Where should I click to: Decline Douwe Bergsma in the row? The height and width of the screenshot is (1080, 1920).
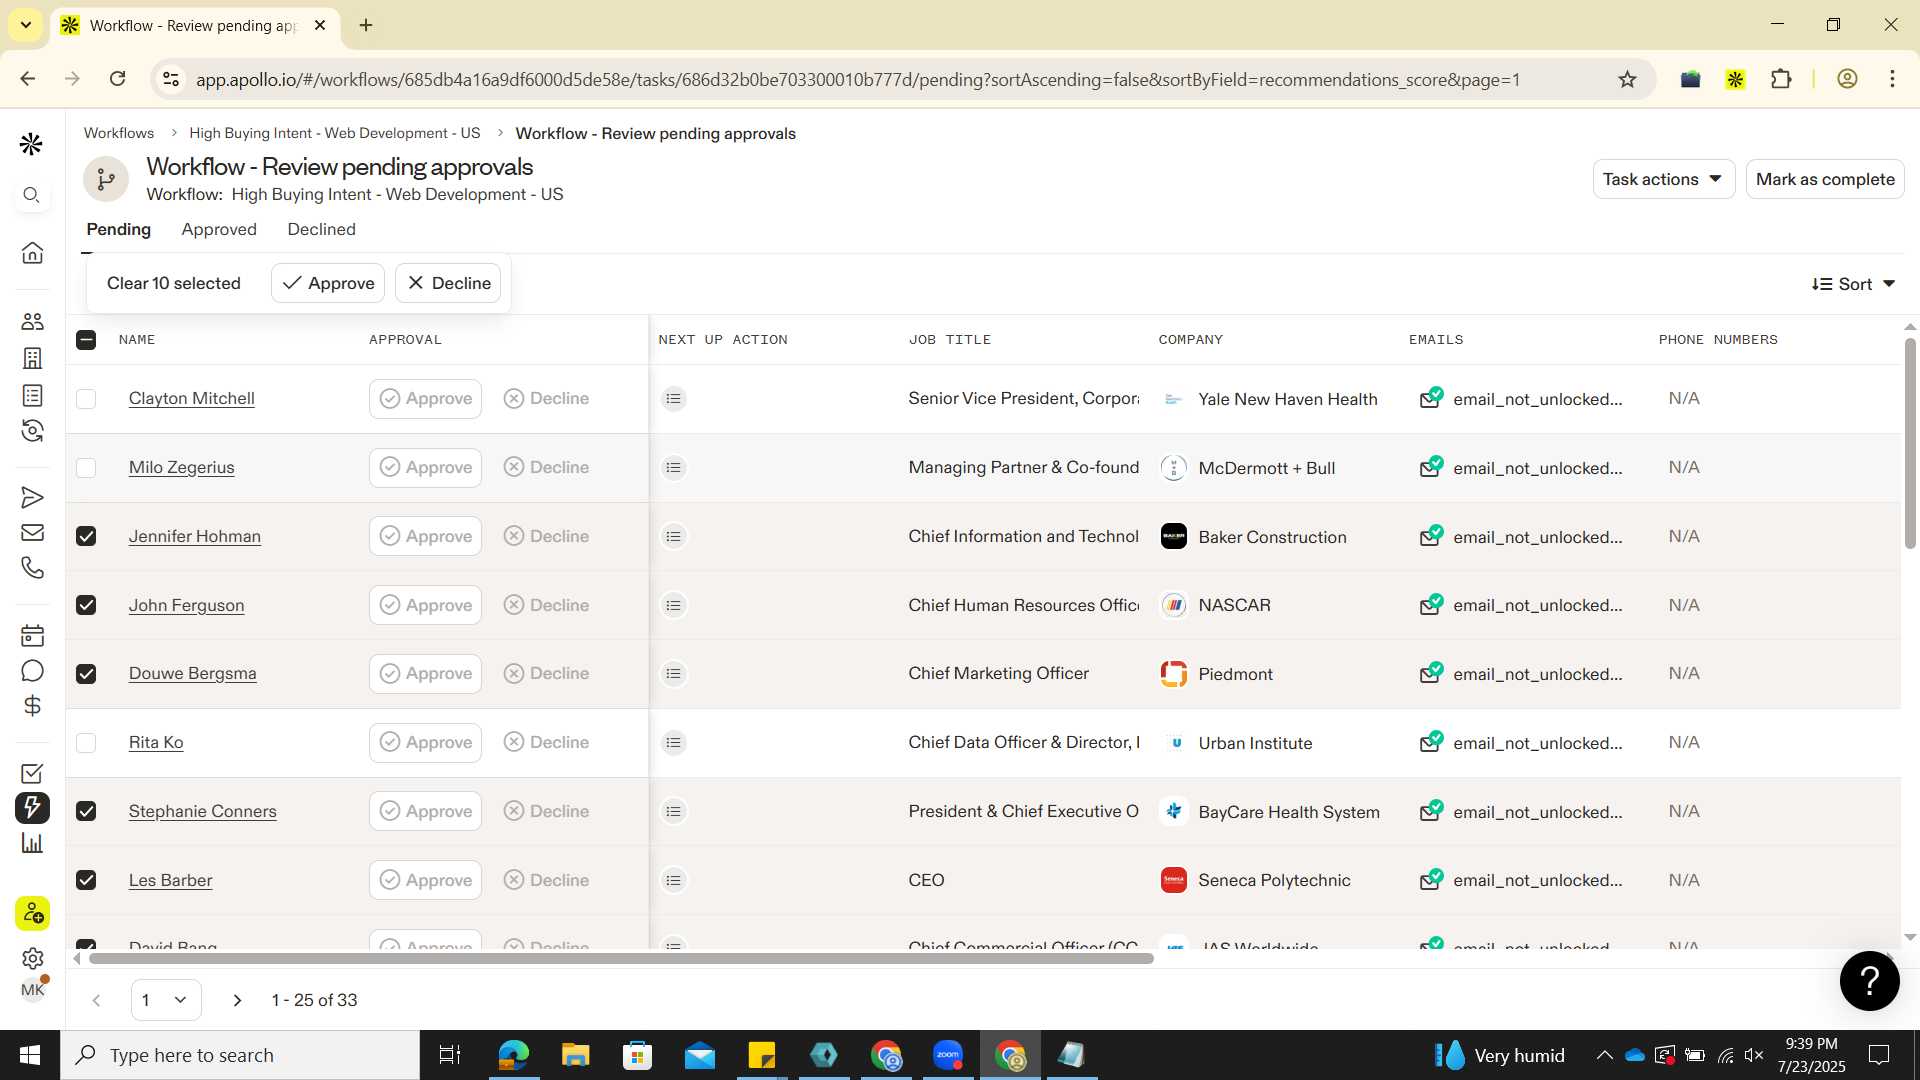[547, 674]
